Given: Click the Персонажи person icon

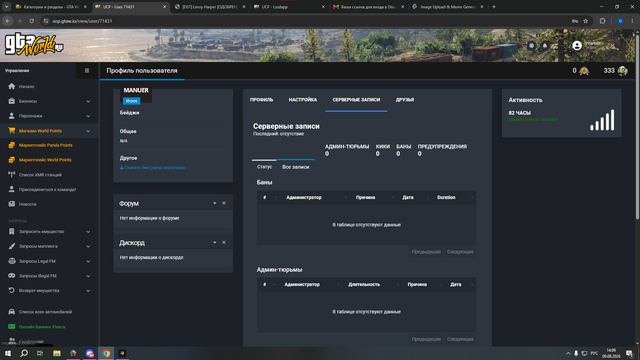Looking at the screenshot, I should coord(11,116).
